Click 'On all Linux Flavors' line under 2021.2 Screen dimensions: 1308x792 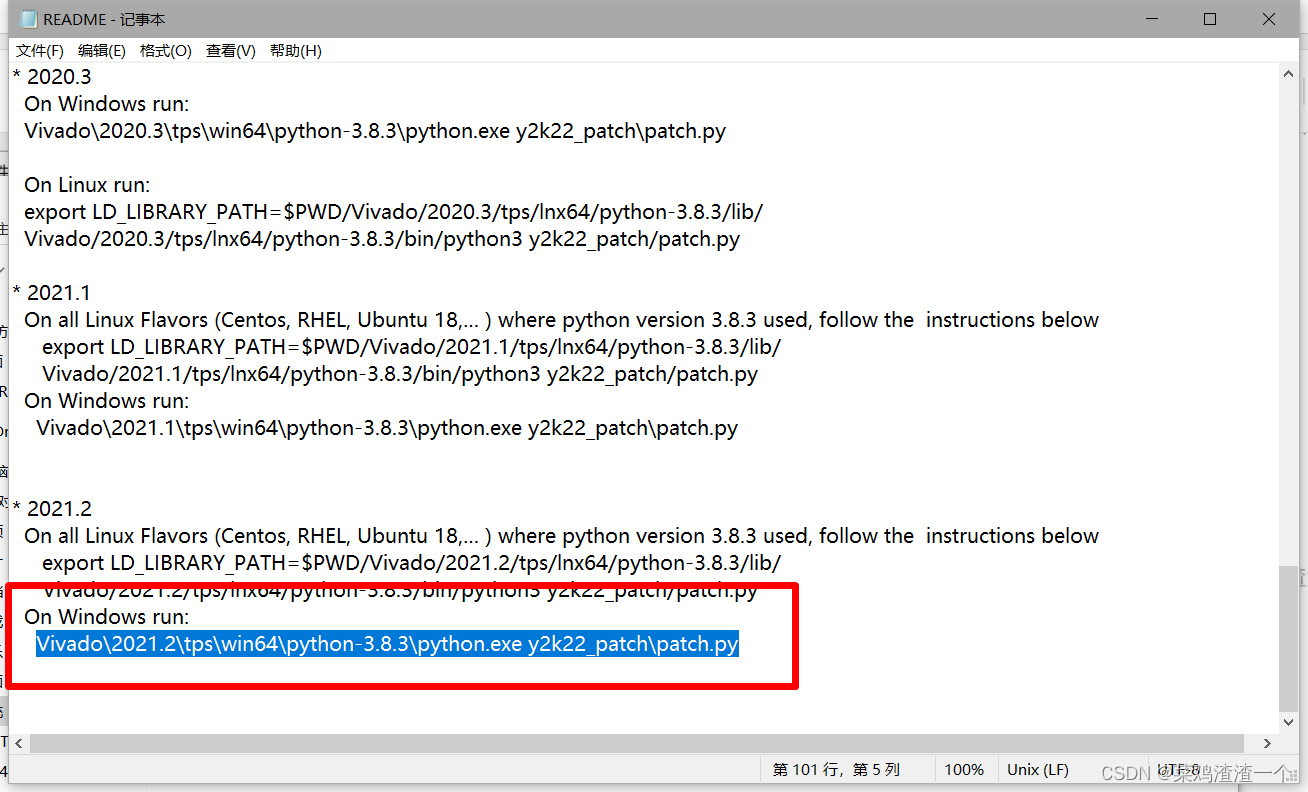(x=561, y=536)
